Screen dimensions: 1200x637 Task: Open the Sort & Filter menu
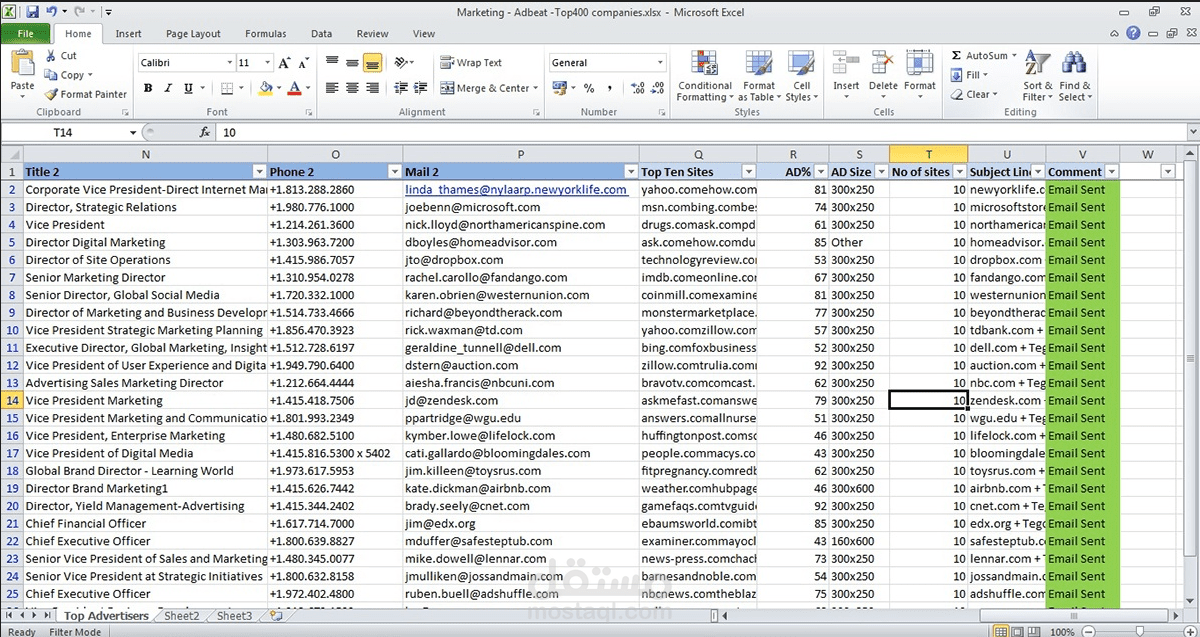tap(1038, 77)
